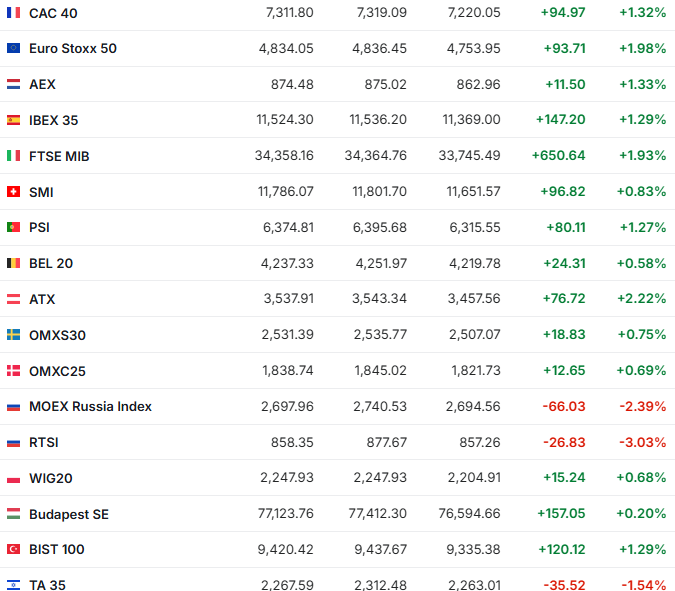Click the Italy flag beside FTSE MIB

(13, 156)
